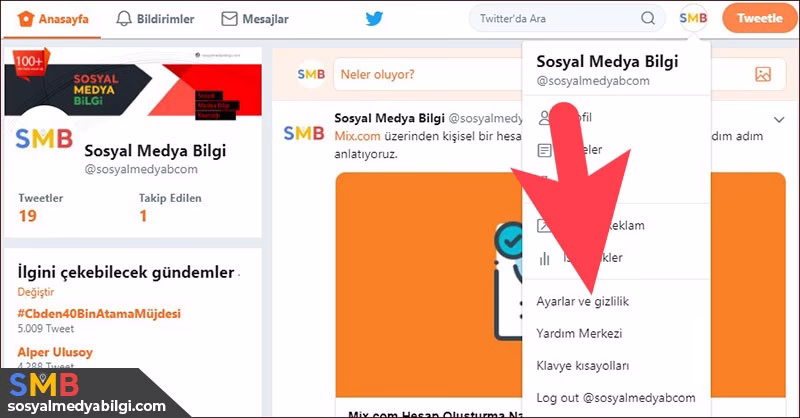Open the SMB profile avatar menu
Screen dimensions: 800x418
pyautogui.click(x=692, y=18)
